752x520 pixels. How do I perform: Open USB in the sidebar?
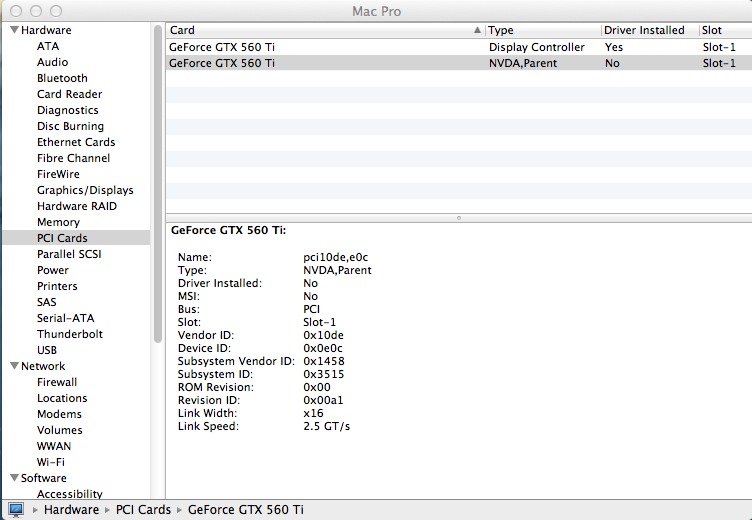click(47, 350)
